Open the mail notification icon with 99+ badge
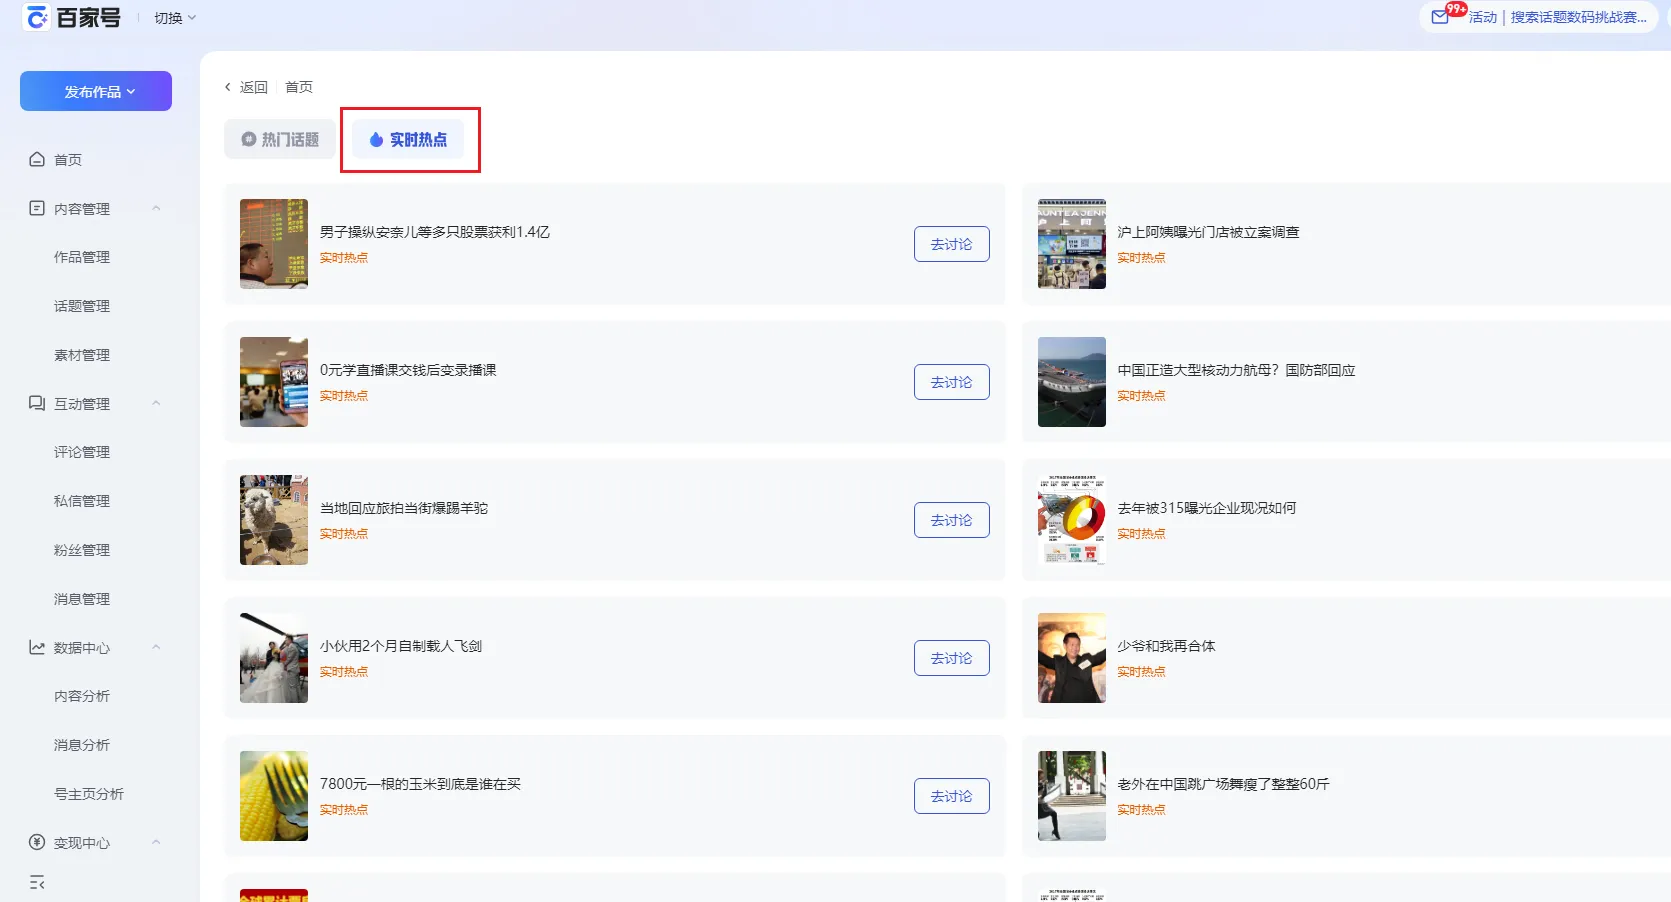 click(1440, 17)
